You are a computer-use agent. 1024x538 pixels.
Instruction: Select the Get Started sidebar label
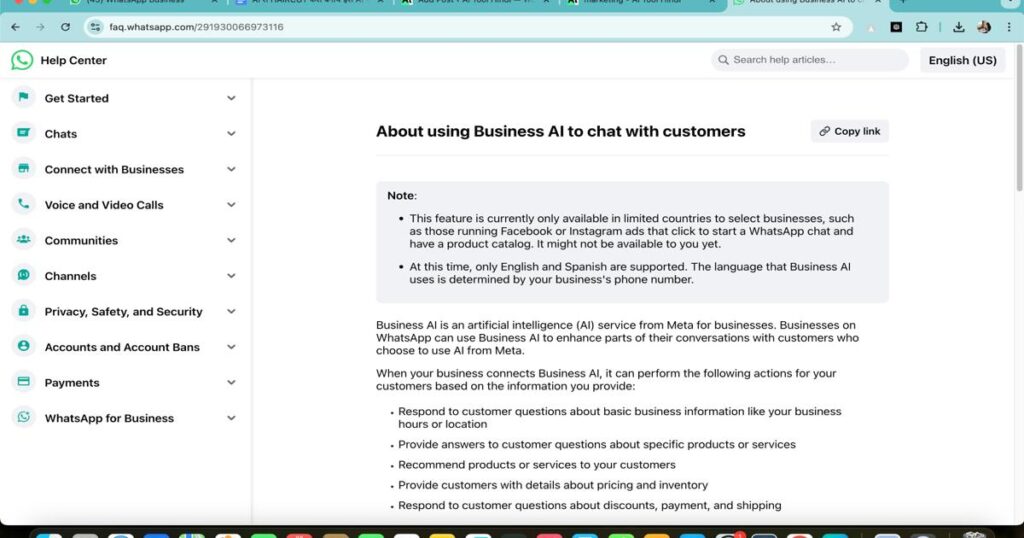click(76, 98)
